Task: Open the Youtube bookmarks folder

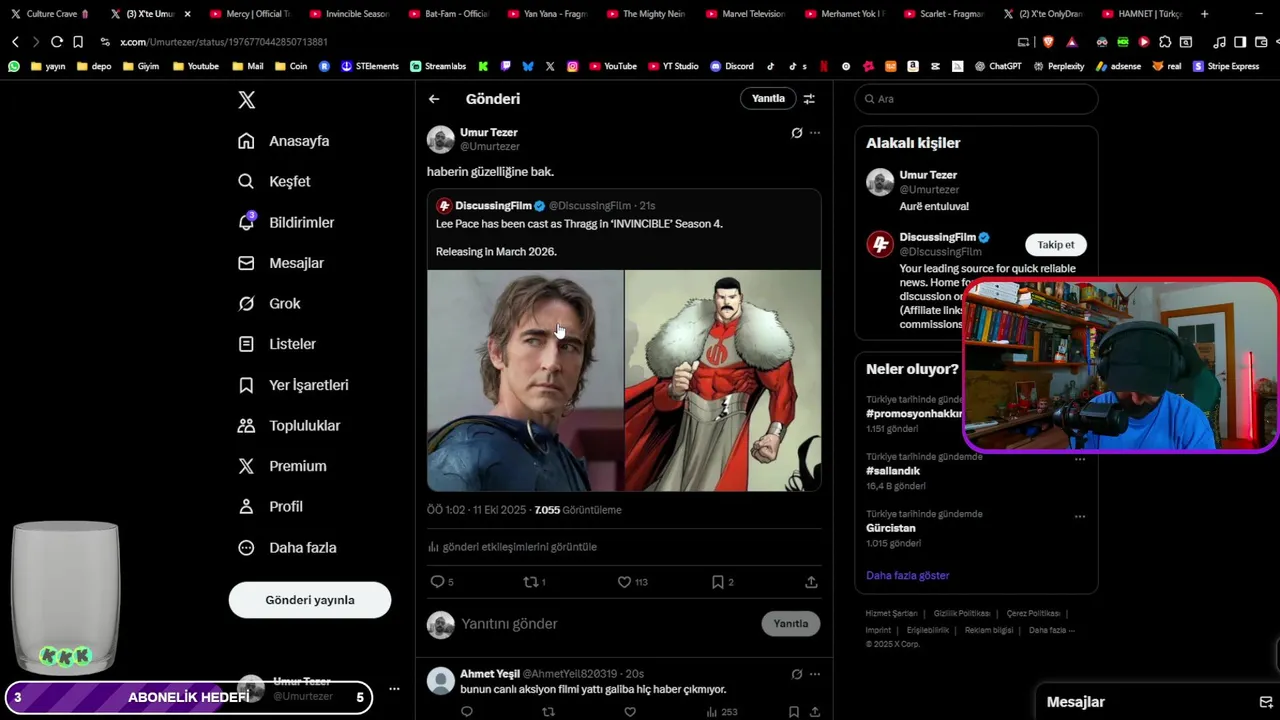Action: 196,66
